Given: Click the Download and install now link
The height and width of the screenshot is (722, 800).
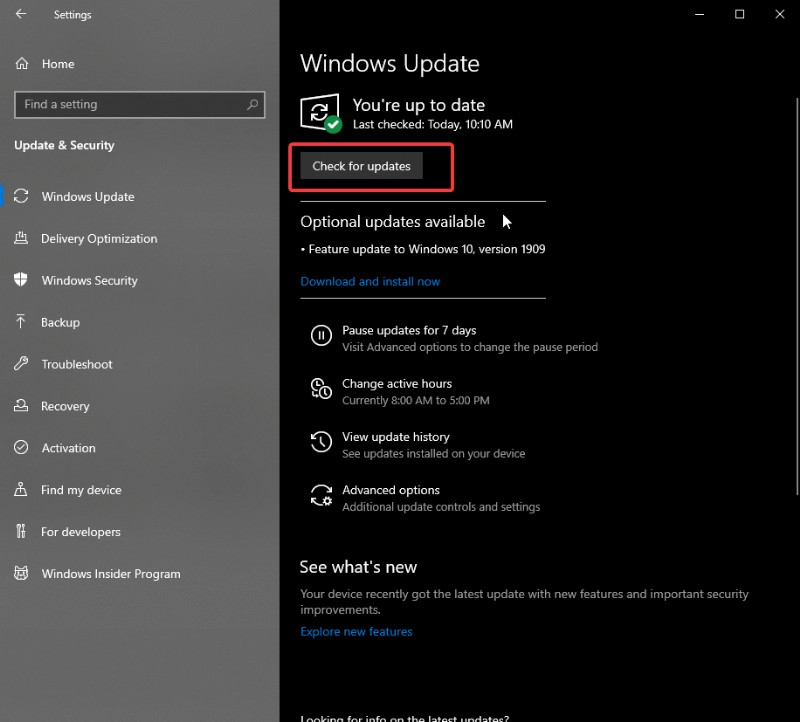Looking at the screenshot, I should pyautogui.click(x=370, y=281).
